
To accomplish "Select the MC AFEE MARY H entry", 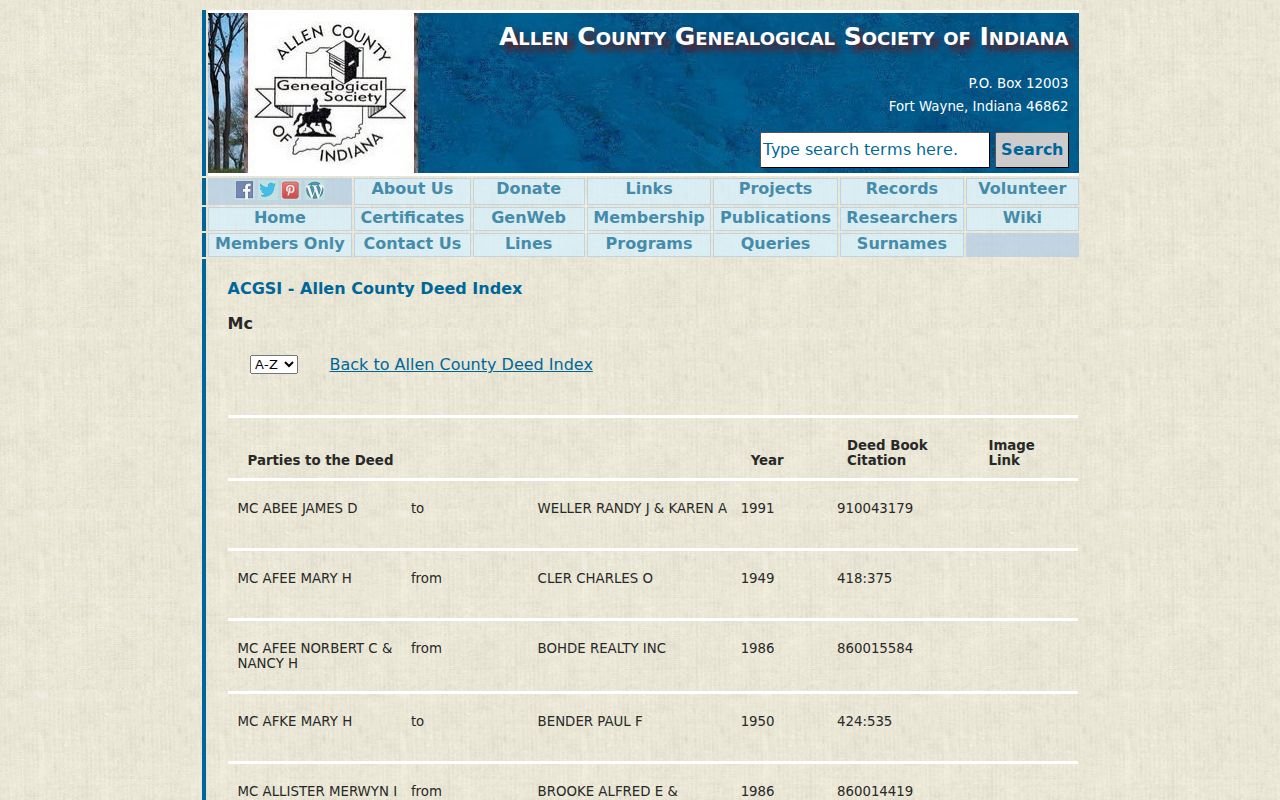I will (295, 578).
